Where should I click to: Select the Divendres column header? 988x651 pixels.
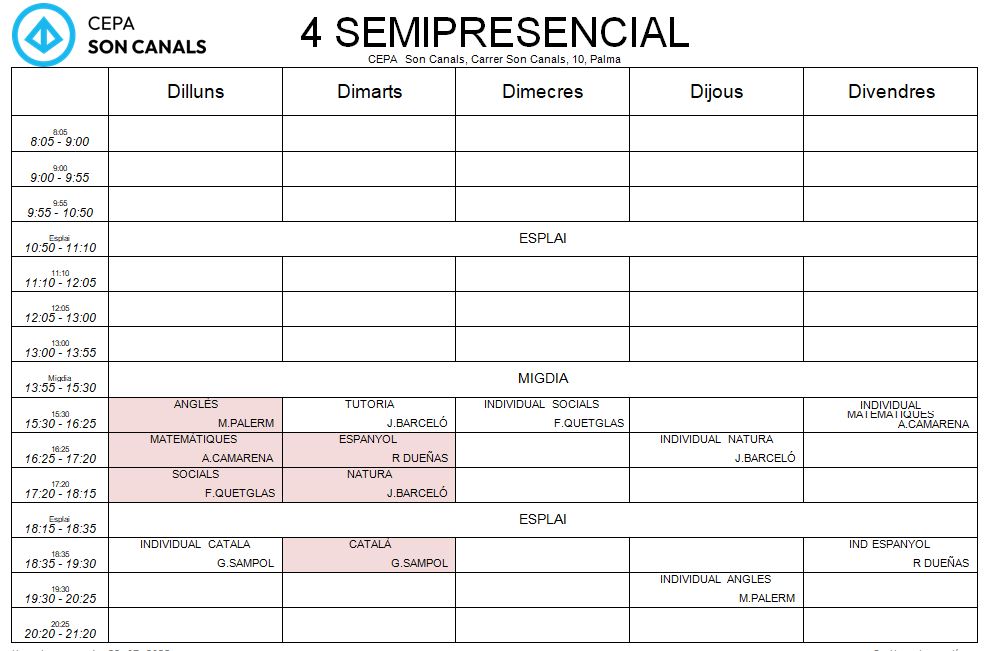(x=890, y=91)
